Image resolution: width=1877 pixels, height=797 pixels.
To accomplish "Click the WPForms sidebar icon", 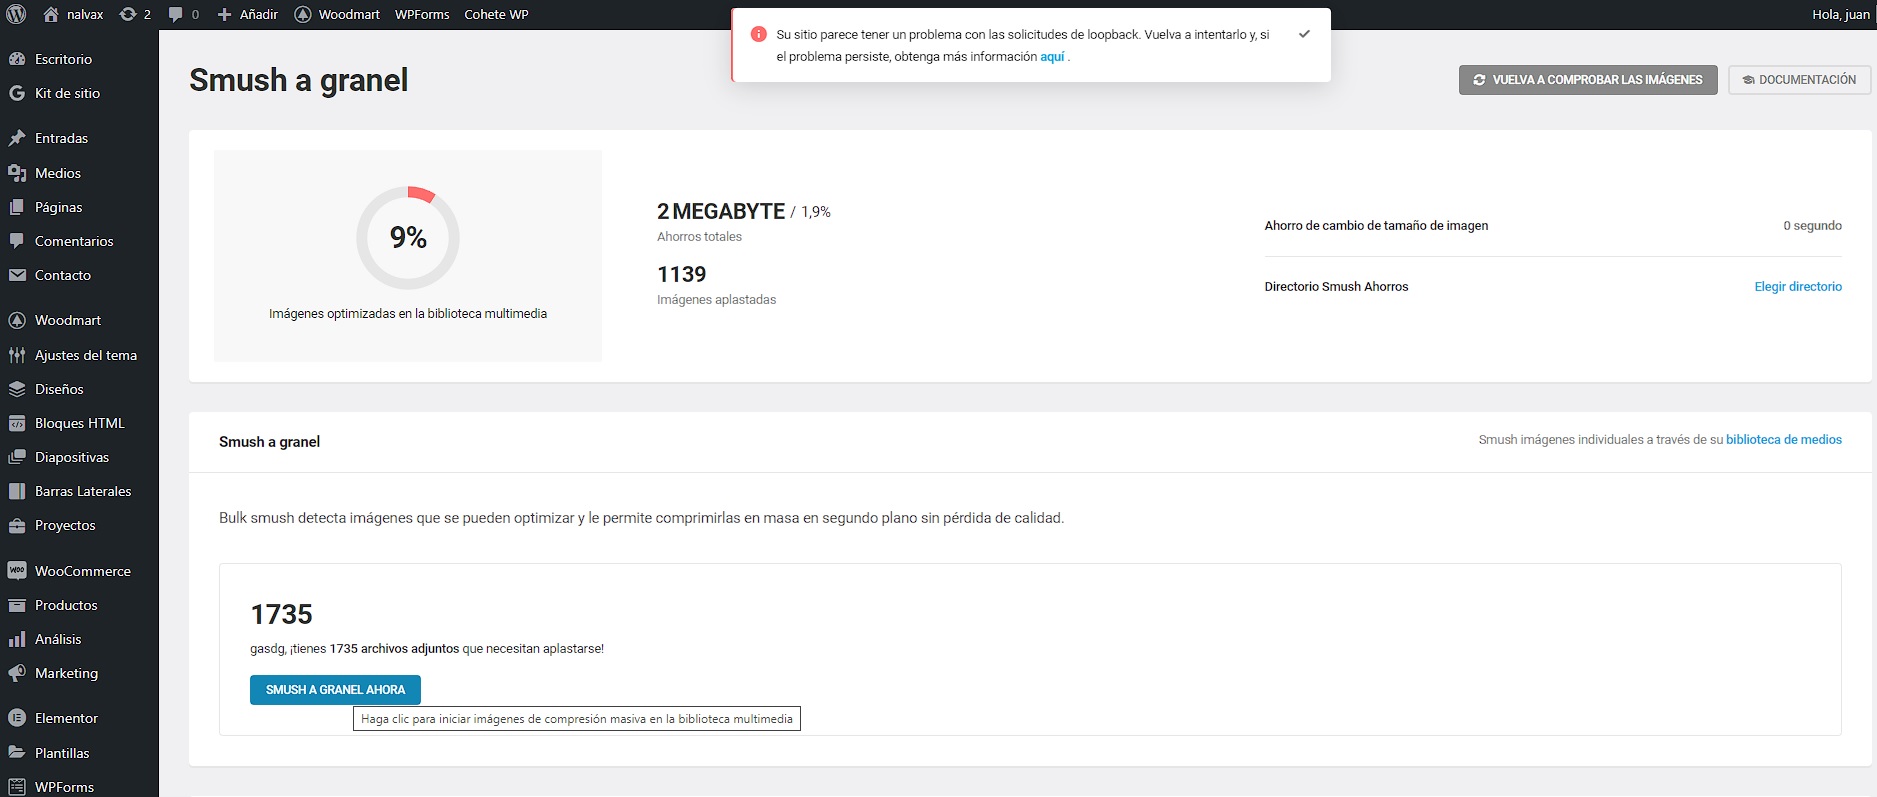I will pyautogui.click(x=17, y=787).
